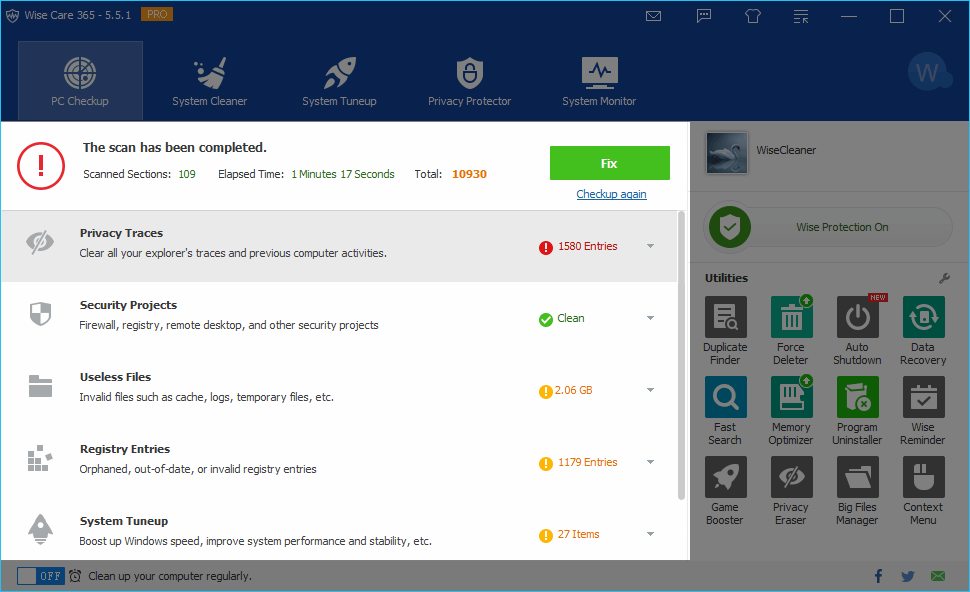The width and height of the screenshot is (970, 592).
Task: Toggle the Wise Protection On switch
Action: coord(828,227)
